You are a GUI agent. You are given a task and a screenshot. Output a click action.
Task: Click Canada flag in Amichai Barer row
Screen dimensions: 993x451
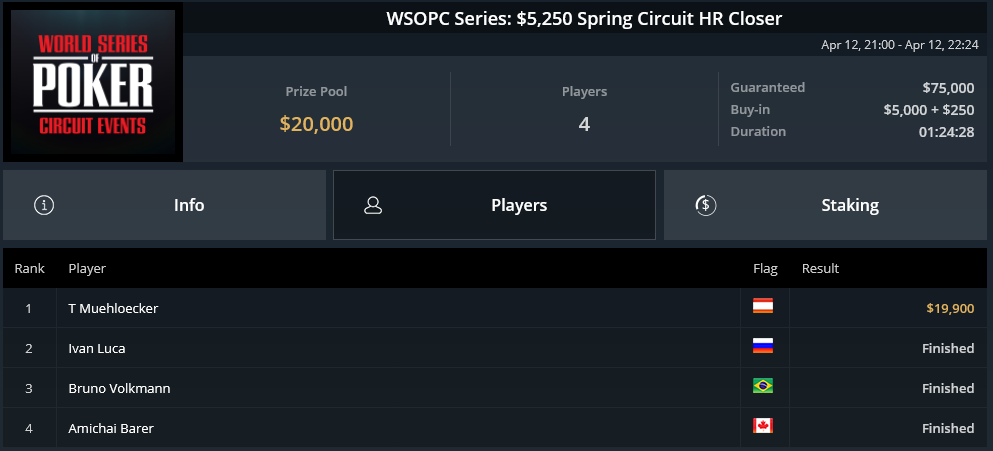762,426
